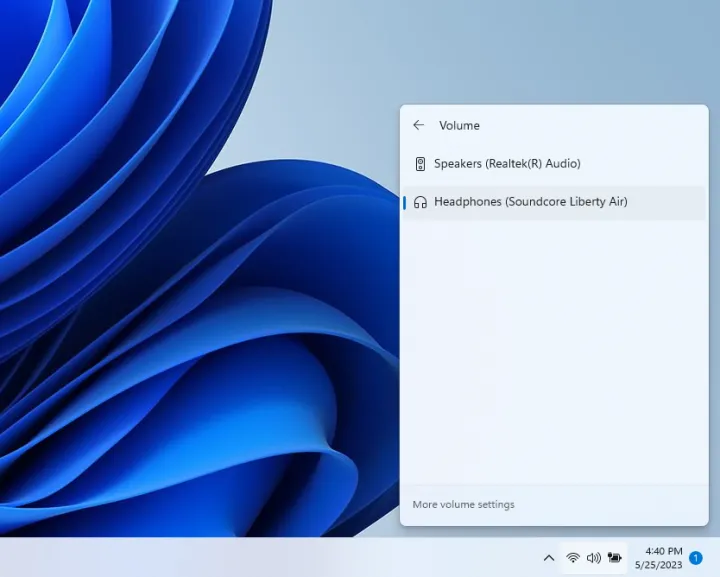Screen dimensions: 720x577
Task: Select Headphones (Soundcore Liberty Air) output
Action: pyautogui.click(x=530, y=202)
